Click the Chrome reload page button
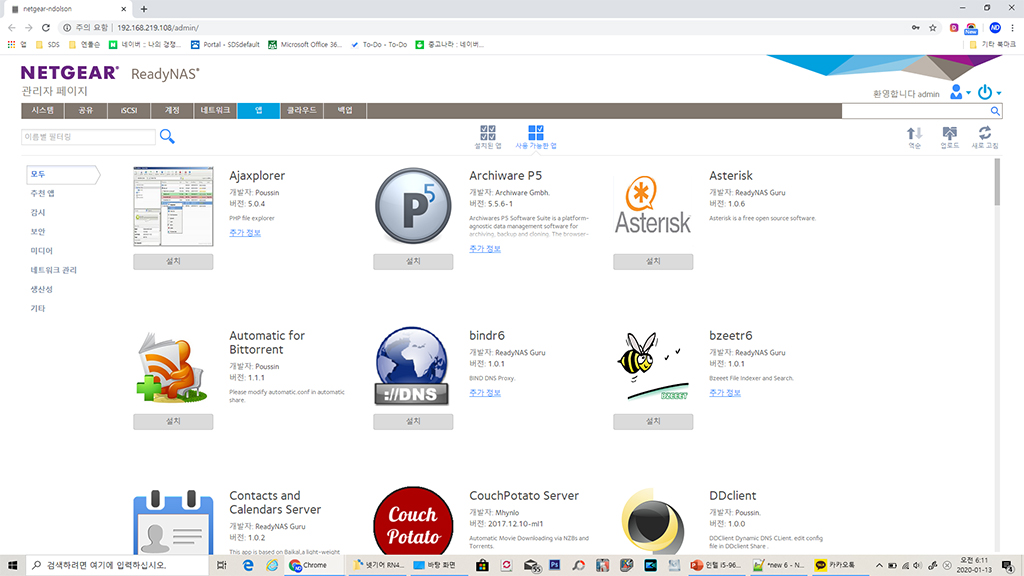This screenshot has height=576, width=1024. coord(46,27)
